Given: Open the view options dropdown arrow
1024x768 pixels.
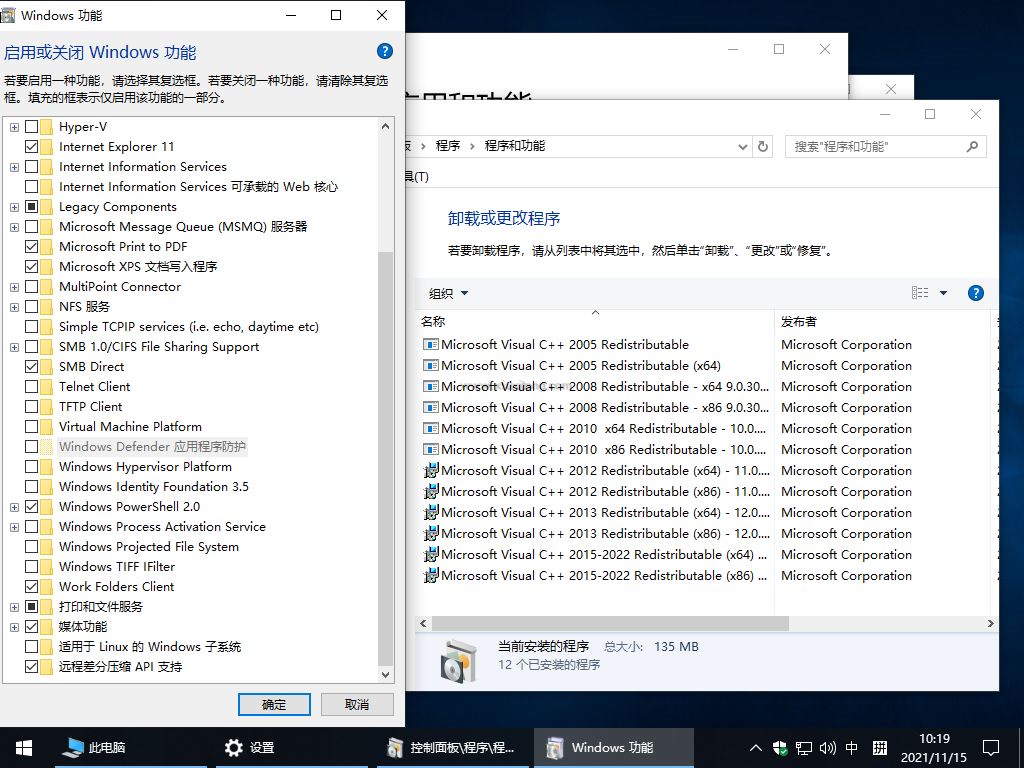Looking at the screenshot, I should (943, 293).
